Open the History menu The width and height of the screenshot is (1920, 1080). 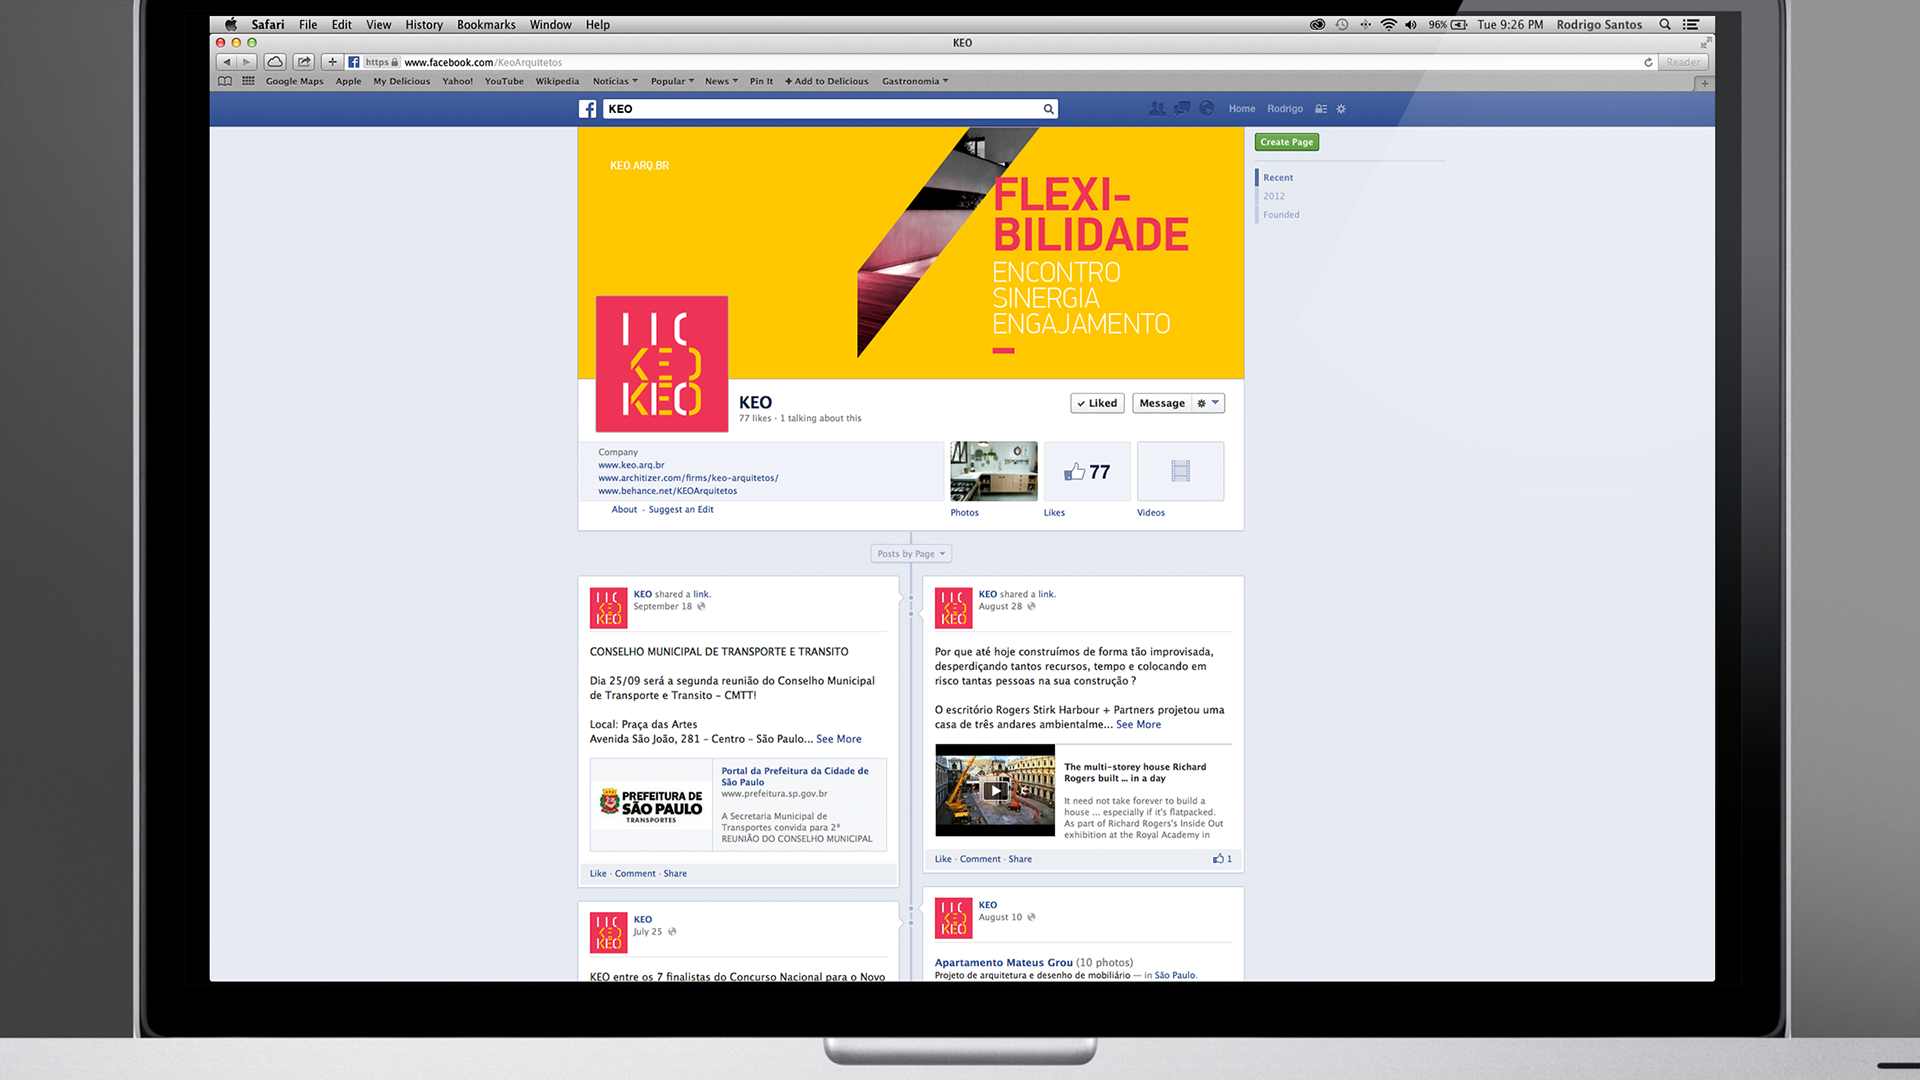424,24
